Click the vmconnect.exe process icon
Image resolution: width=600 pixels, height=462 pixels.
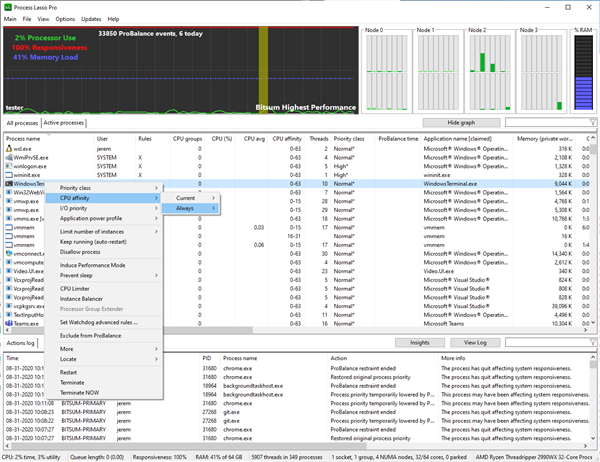9,254
